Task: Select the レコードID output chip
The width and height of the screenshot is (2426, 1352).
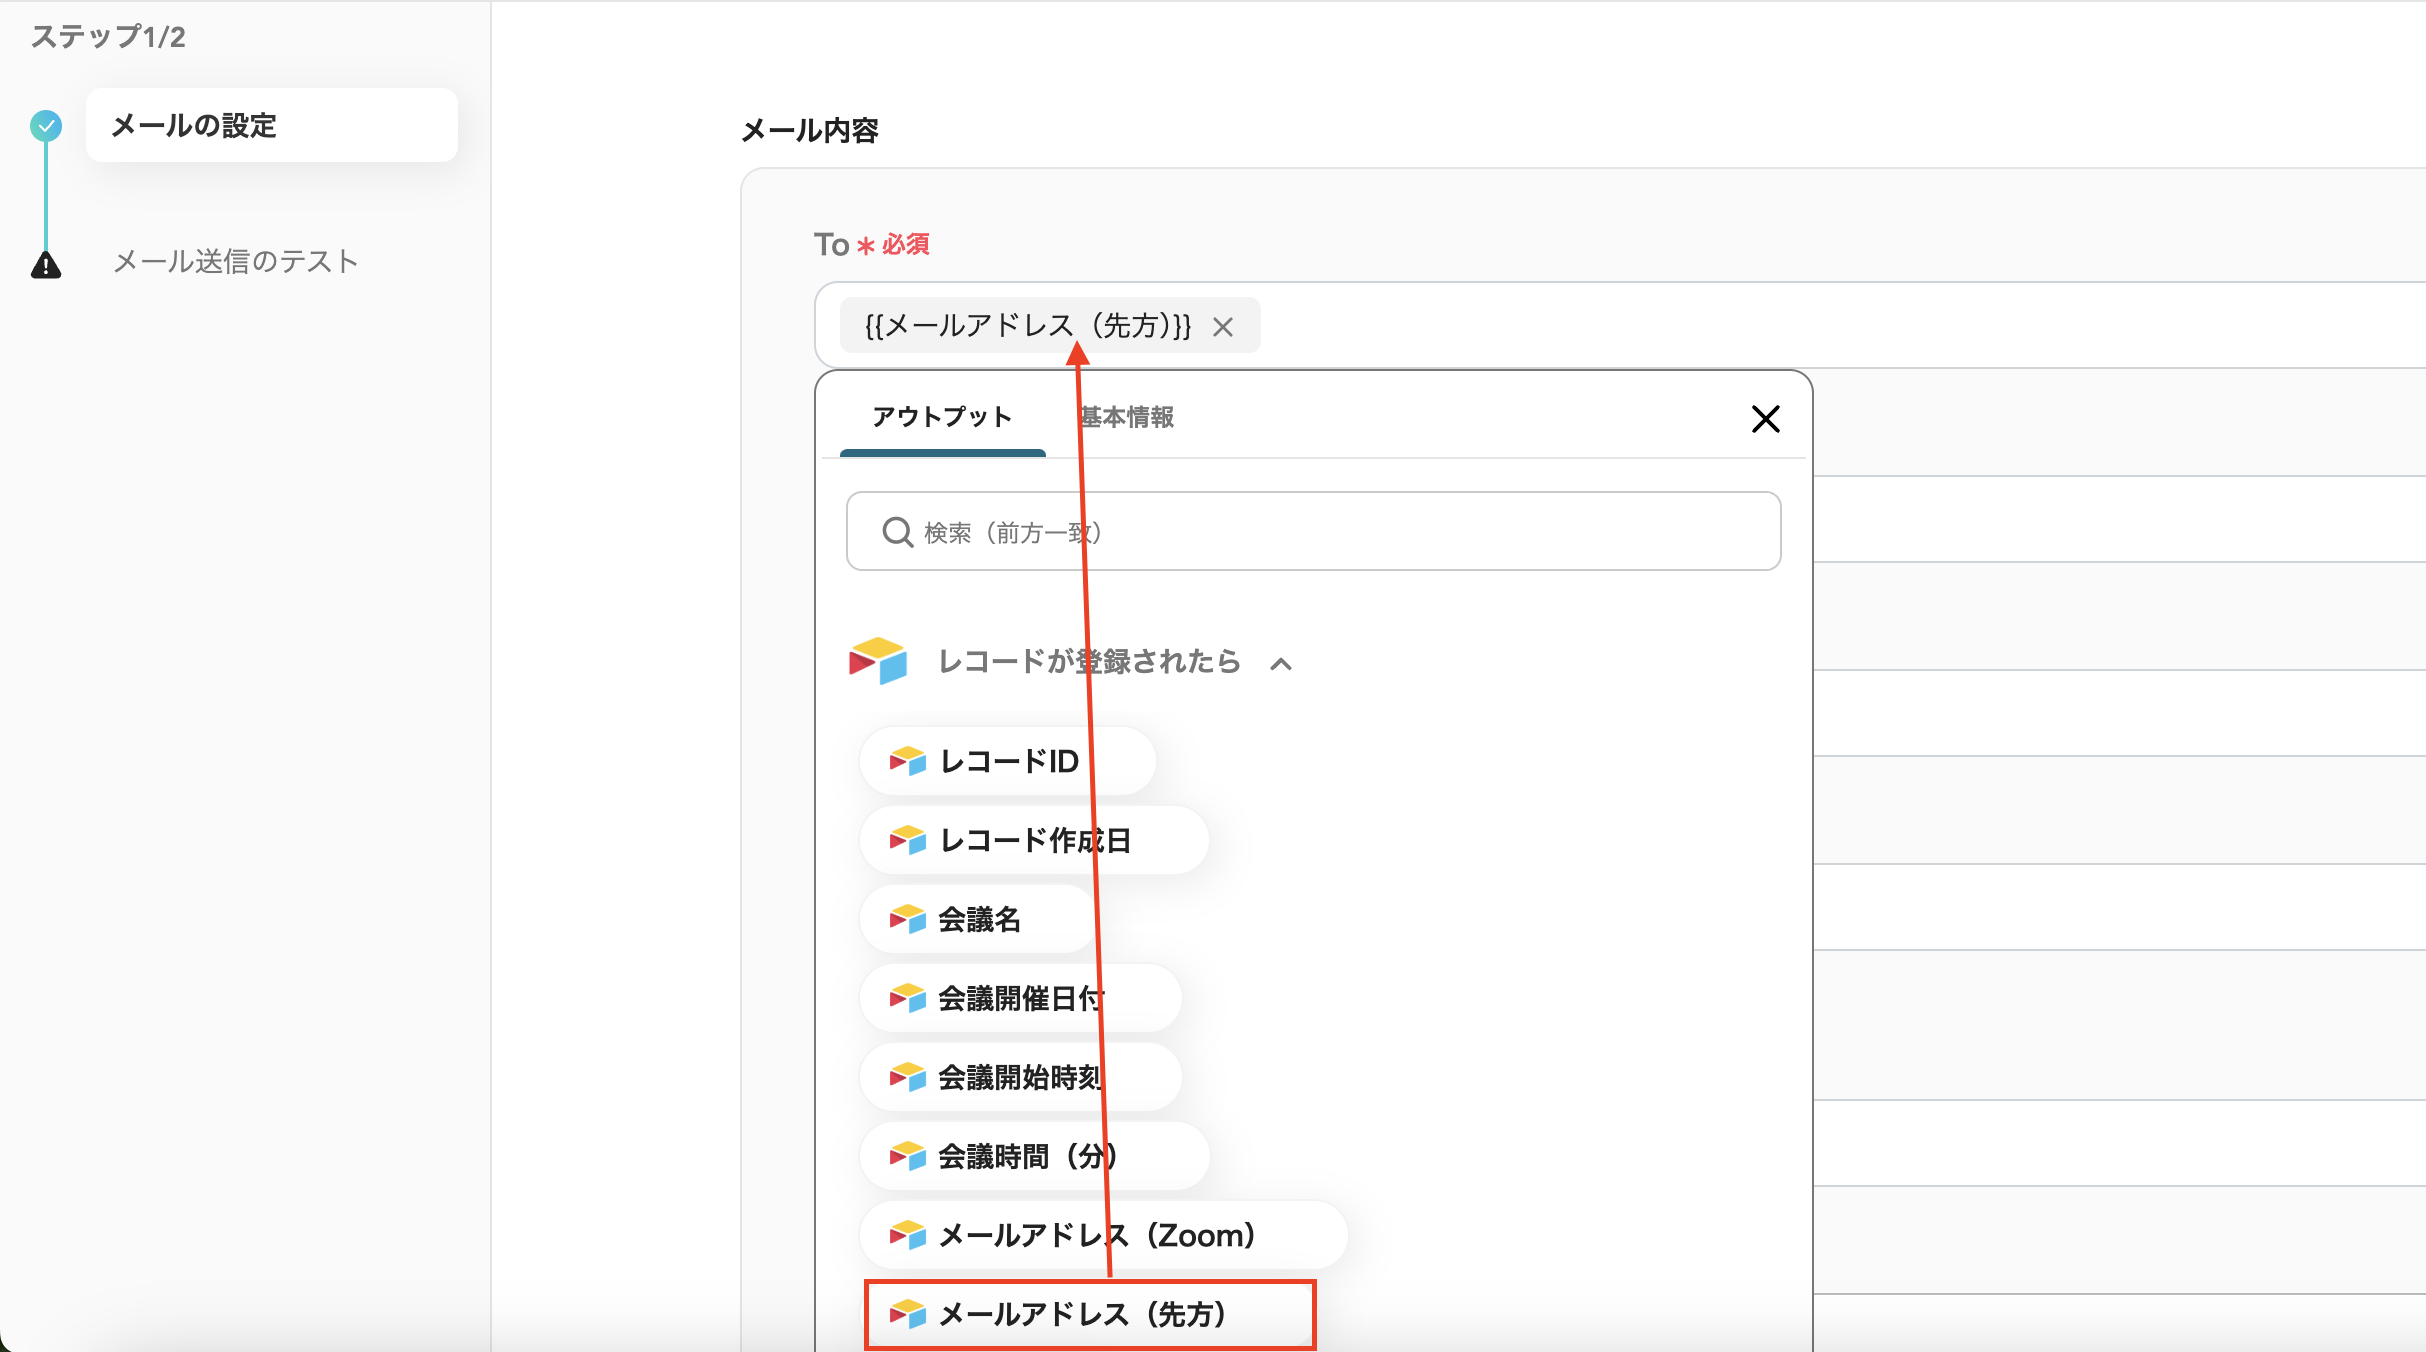Action: 1007,762
